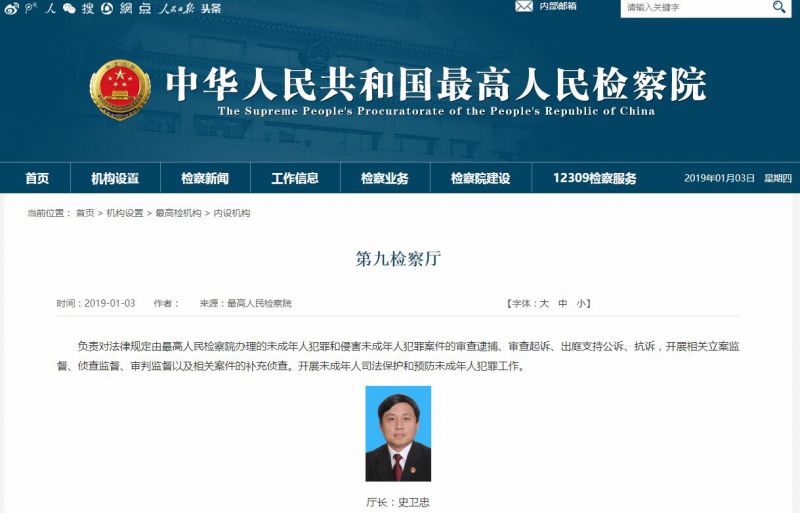Click the 内设机构 breadcrumb link

(x=232, y=213)
